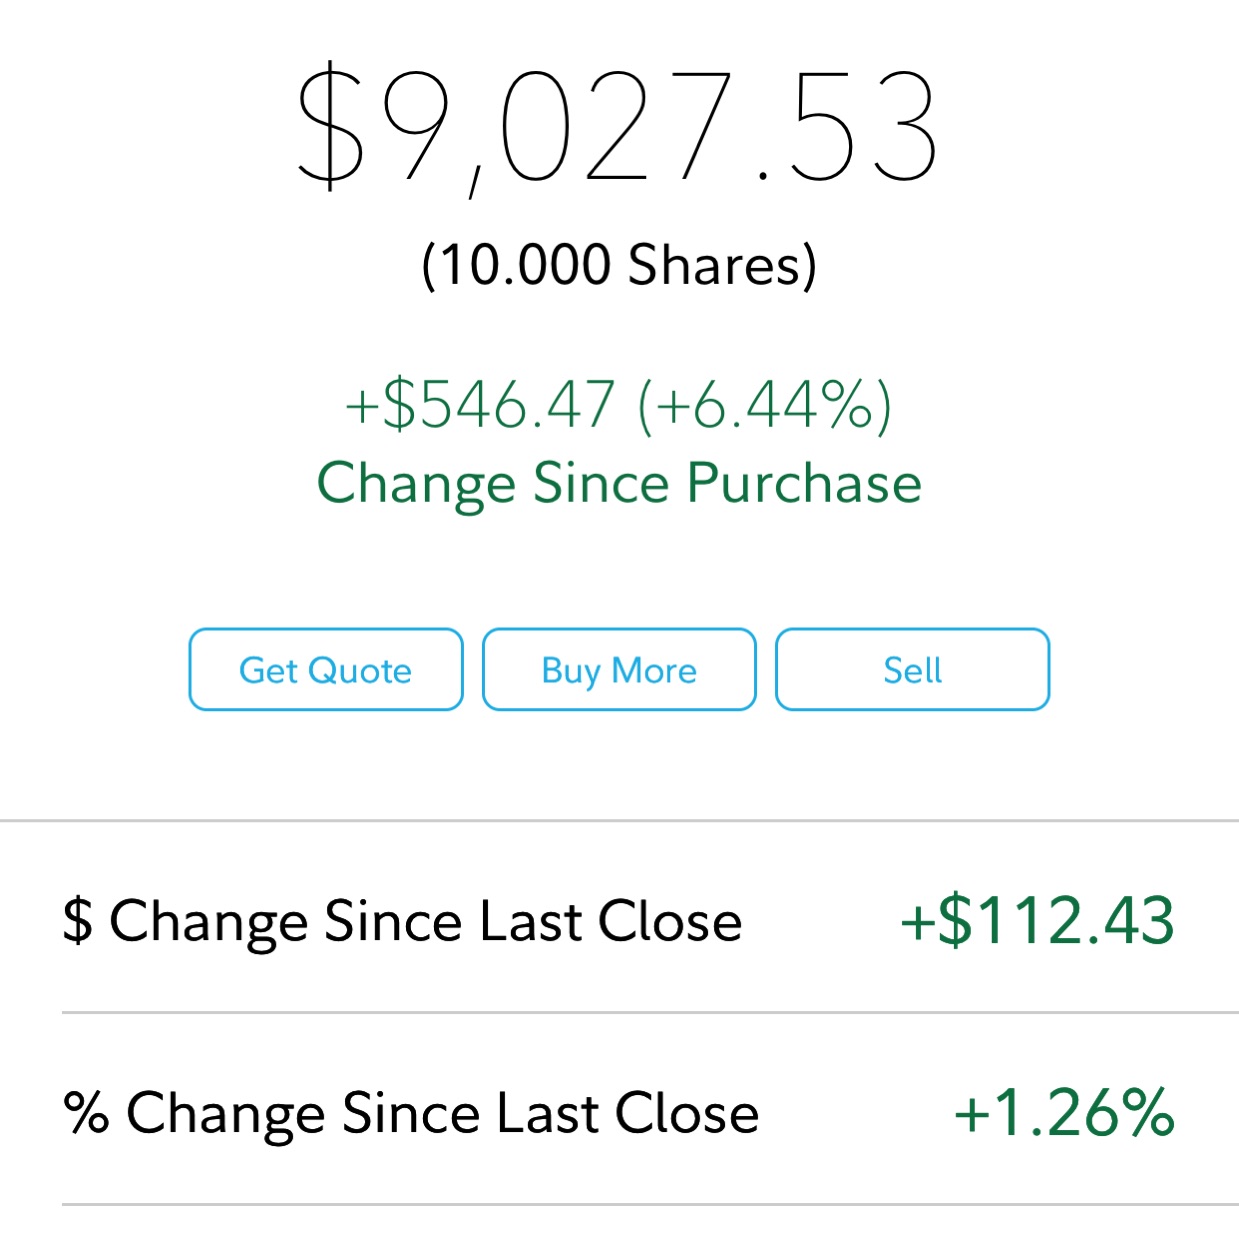
Task: Click the $ Change Since Last Close label
Action: tap(402, 922)
